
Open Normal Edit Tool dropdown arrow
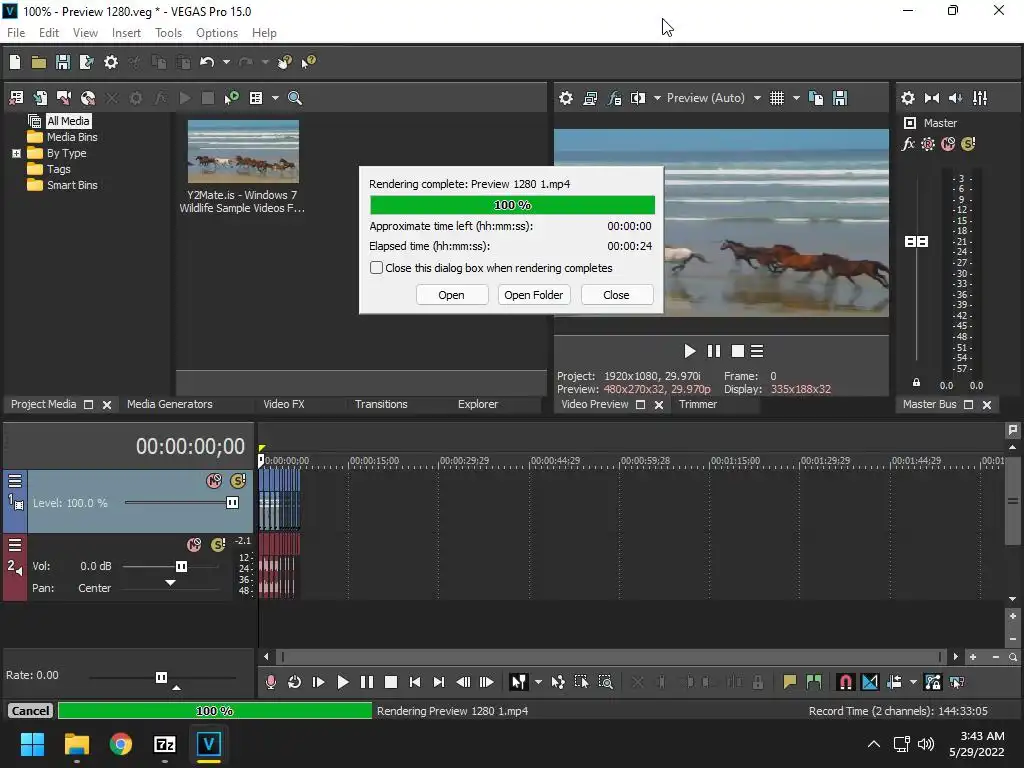coord(538,682)
